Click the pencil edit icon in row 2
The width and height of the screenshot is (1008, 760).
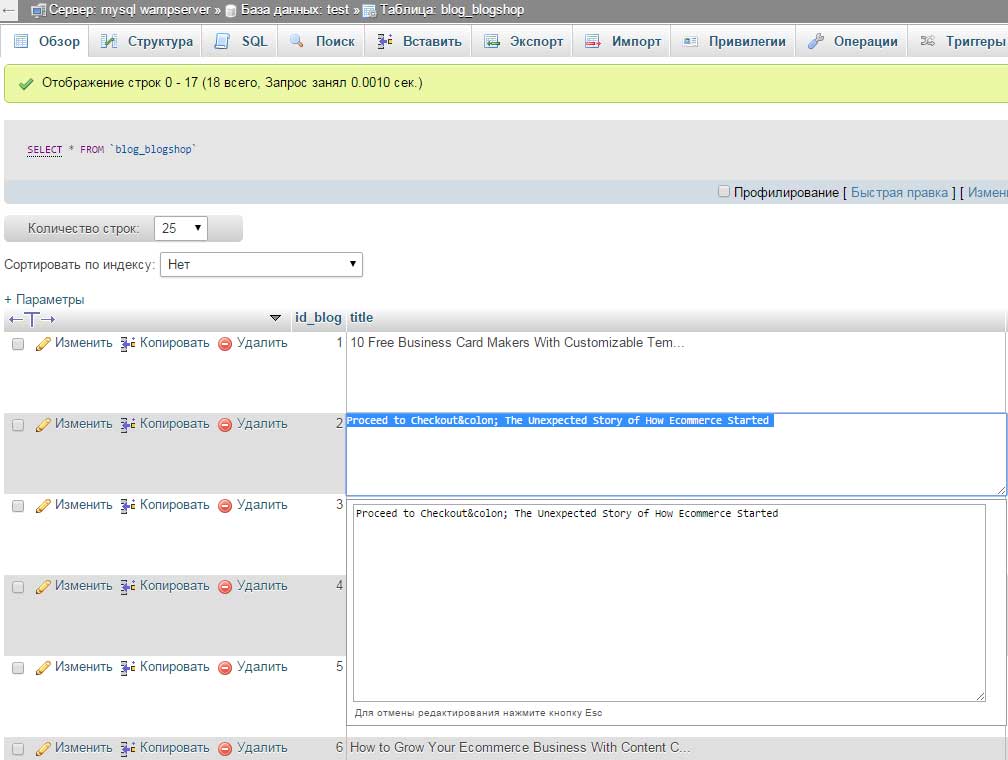[43, 425]
